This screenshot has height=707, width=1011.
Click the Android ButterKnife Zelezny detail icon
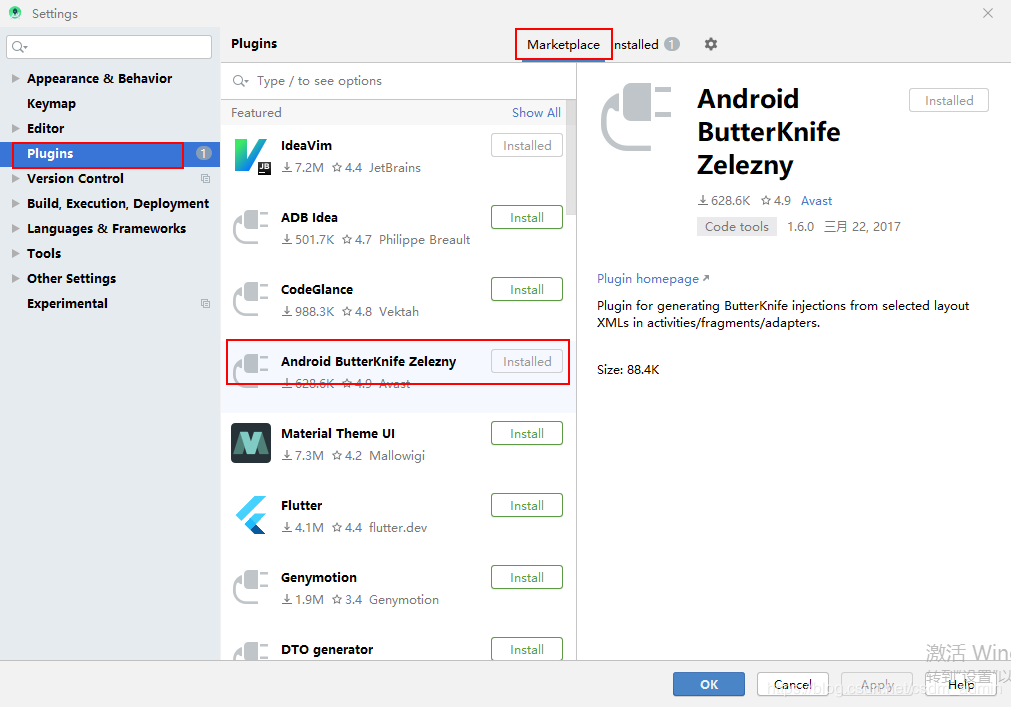click(x=632, y=118)
